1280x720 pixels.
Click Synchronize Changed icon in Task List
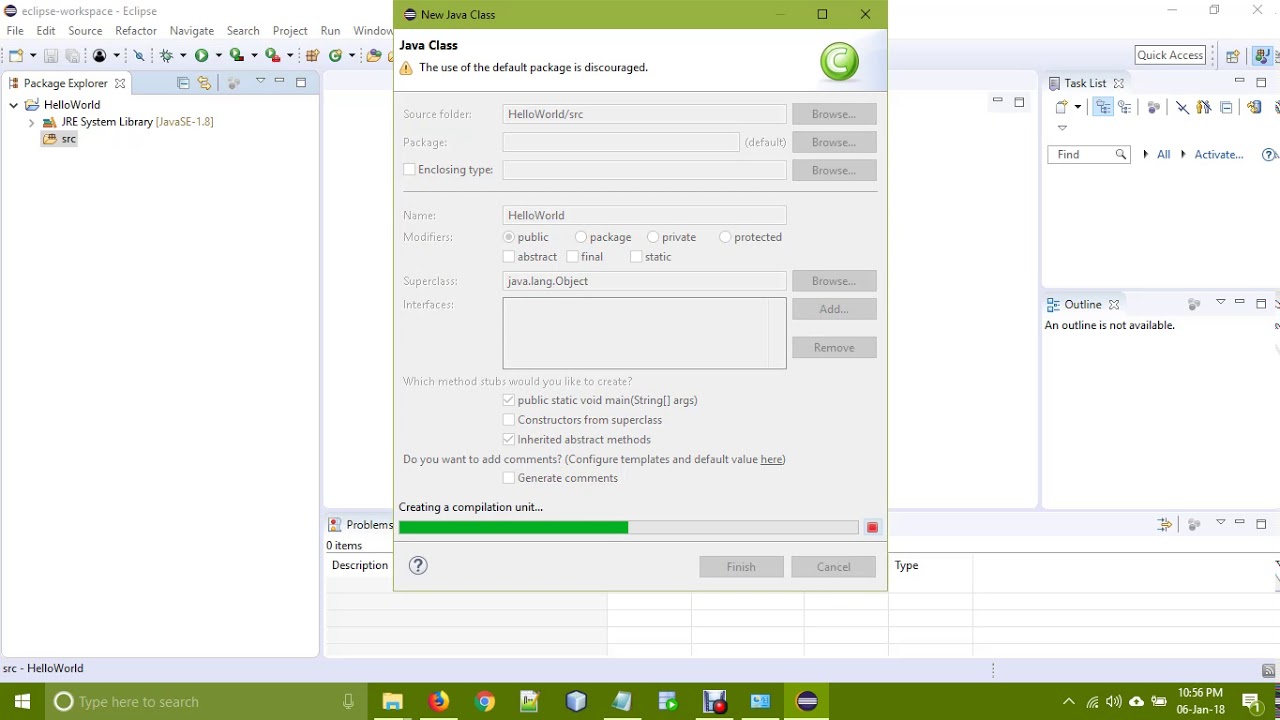(x=1254, y=107)
